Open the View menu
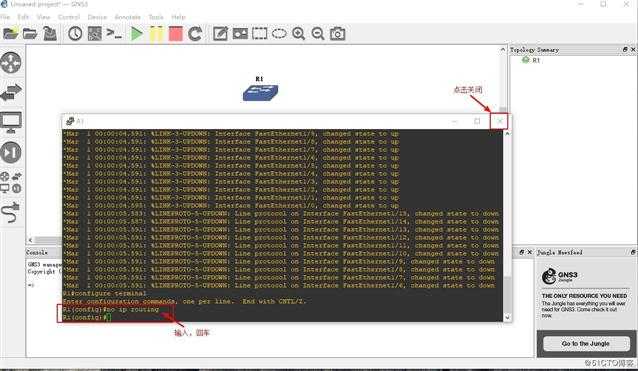This screenshot has width=638, height=371. click(x=43, y=17)
